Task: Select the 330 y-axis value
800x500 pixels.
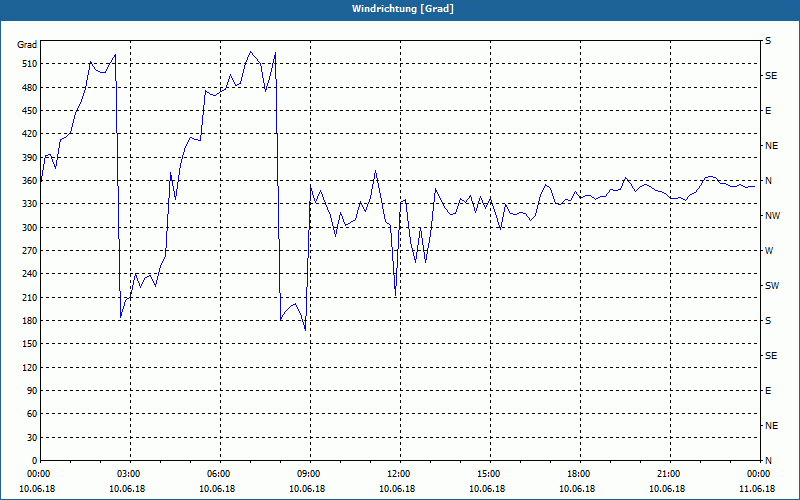Action: pyautogui.click(x=30, y=204)
